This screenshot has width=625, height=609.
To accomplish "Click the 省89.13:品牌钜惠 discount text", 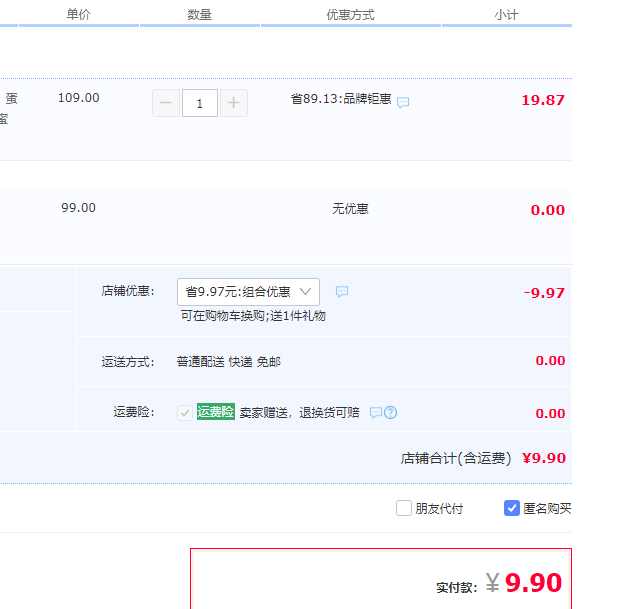I will 340,99.
